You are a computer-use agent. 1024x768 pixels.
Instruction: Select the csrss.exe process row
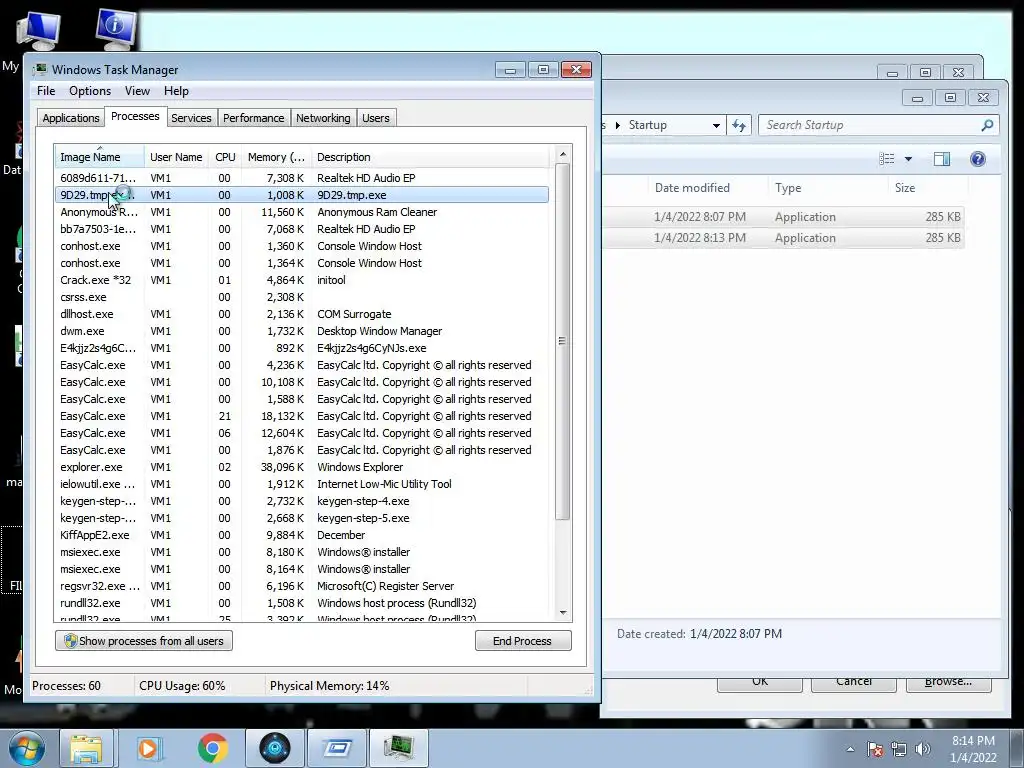point(301,297)
